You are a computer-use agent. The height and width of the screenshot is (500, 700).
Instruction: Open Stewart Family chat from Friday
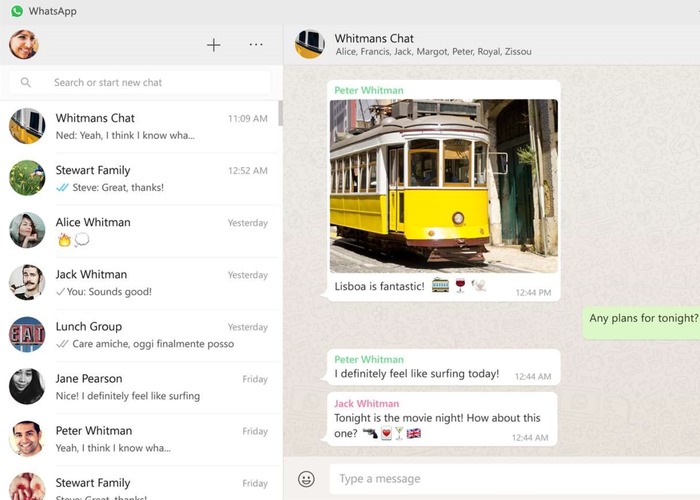(139, 483)
